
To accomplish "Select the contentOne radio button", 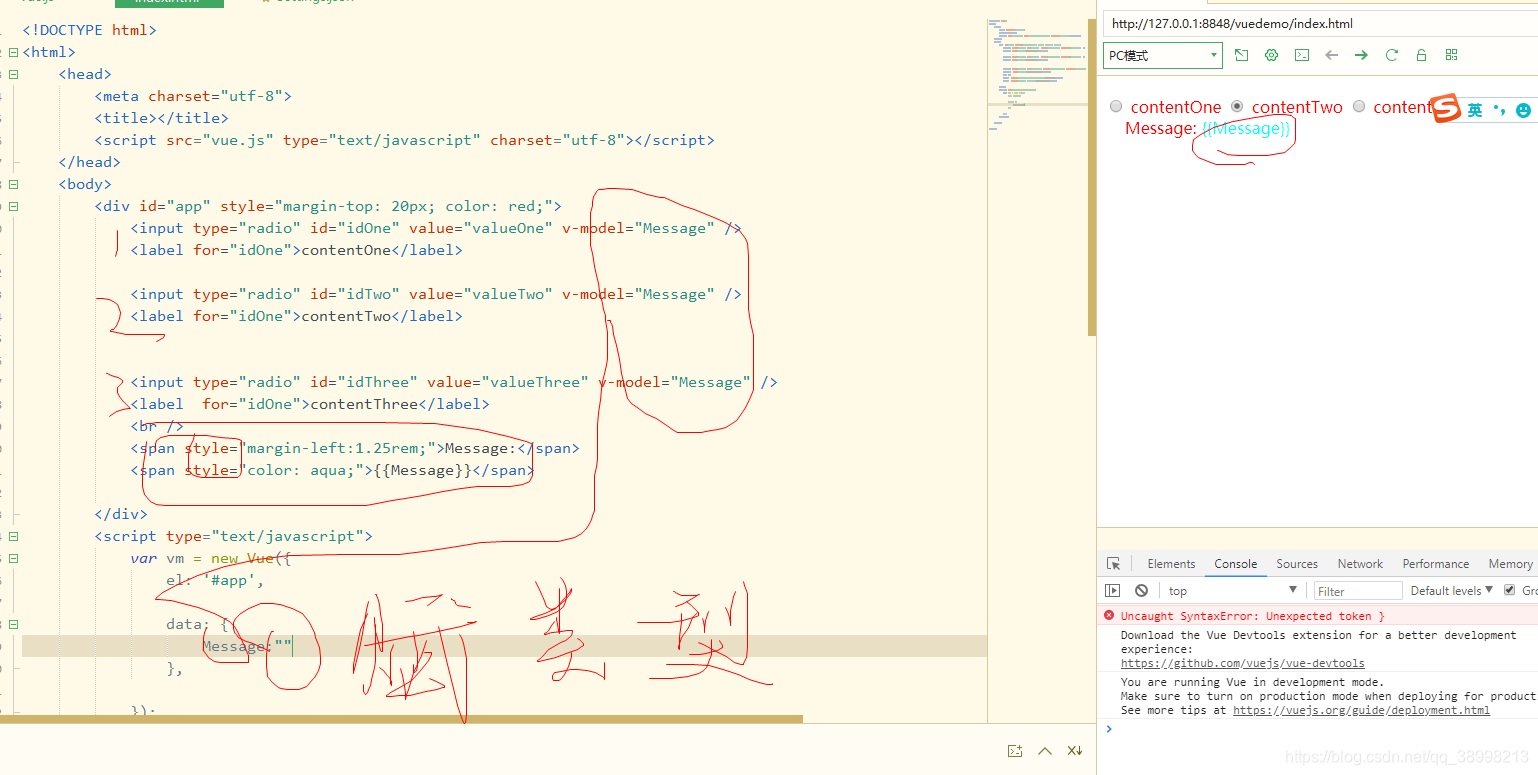I will click(x=1116, y=106).
